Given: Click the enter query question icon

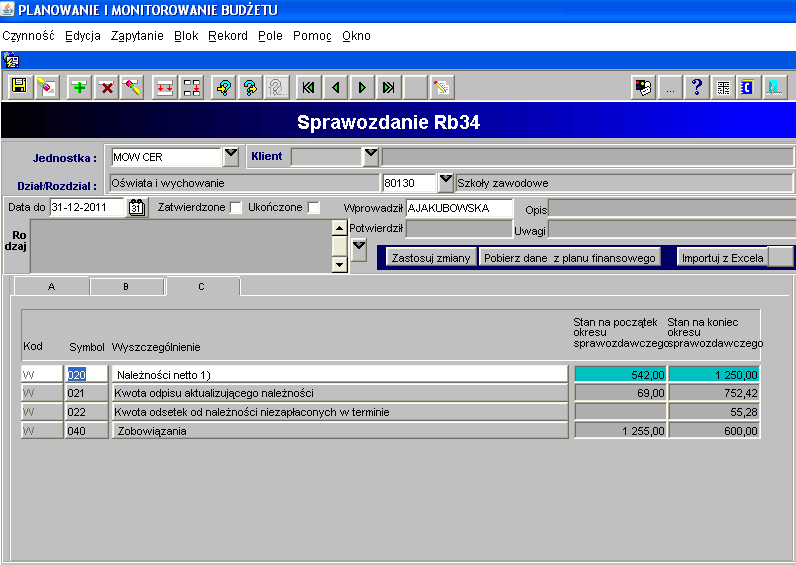Looking at the screenshot, I should pyautogui.click(x=224, y=87).
